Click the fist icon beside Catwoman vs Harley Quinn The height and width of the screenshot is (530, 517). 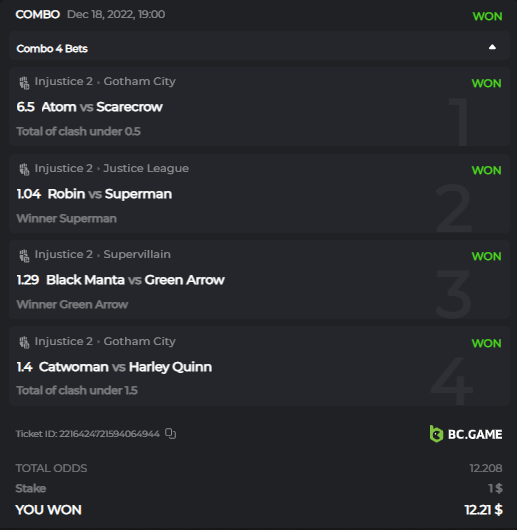click(24, 342)
